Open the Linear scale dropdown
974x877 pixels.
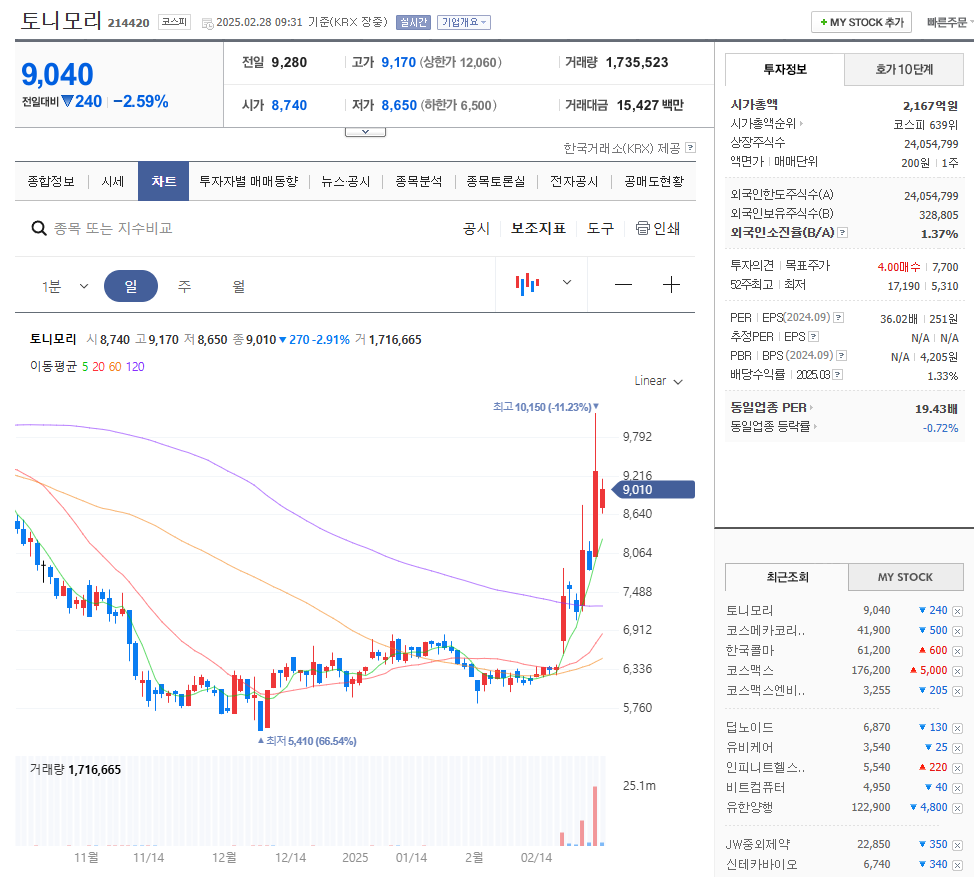point(658,381)
